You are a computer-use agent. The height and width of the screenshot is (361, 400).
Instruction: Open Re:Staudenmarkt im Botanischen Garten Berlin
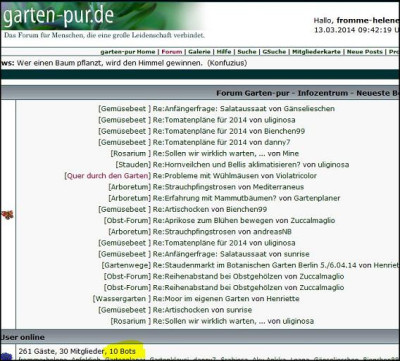tap(276, 265)
